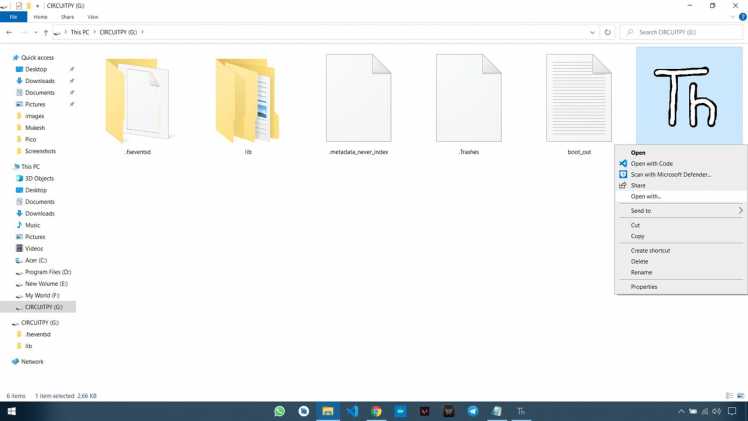Screen dimensions: 748x421
Task: Switch to large icons view layout
Action: click(740, 396)
